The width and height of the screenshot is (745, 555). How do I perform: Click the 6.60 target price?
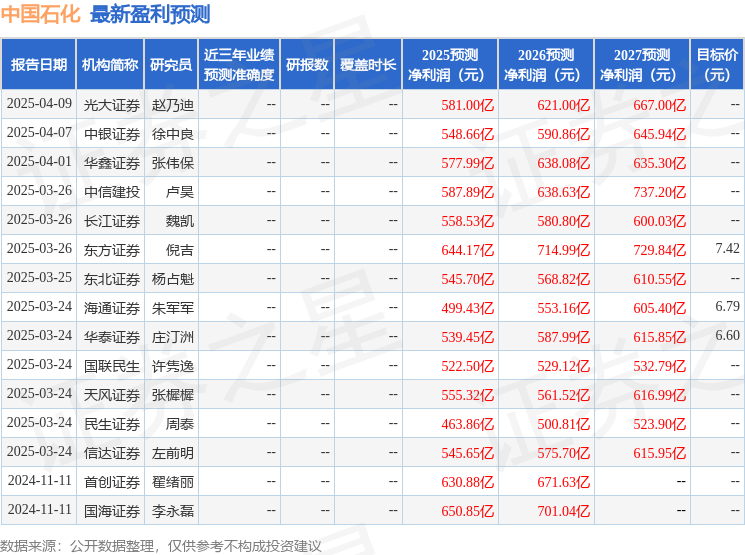pyautogui.click(x=727, y=335)
